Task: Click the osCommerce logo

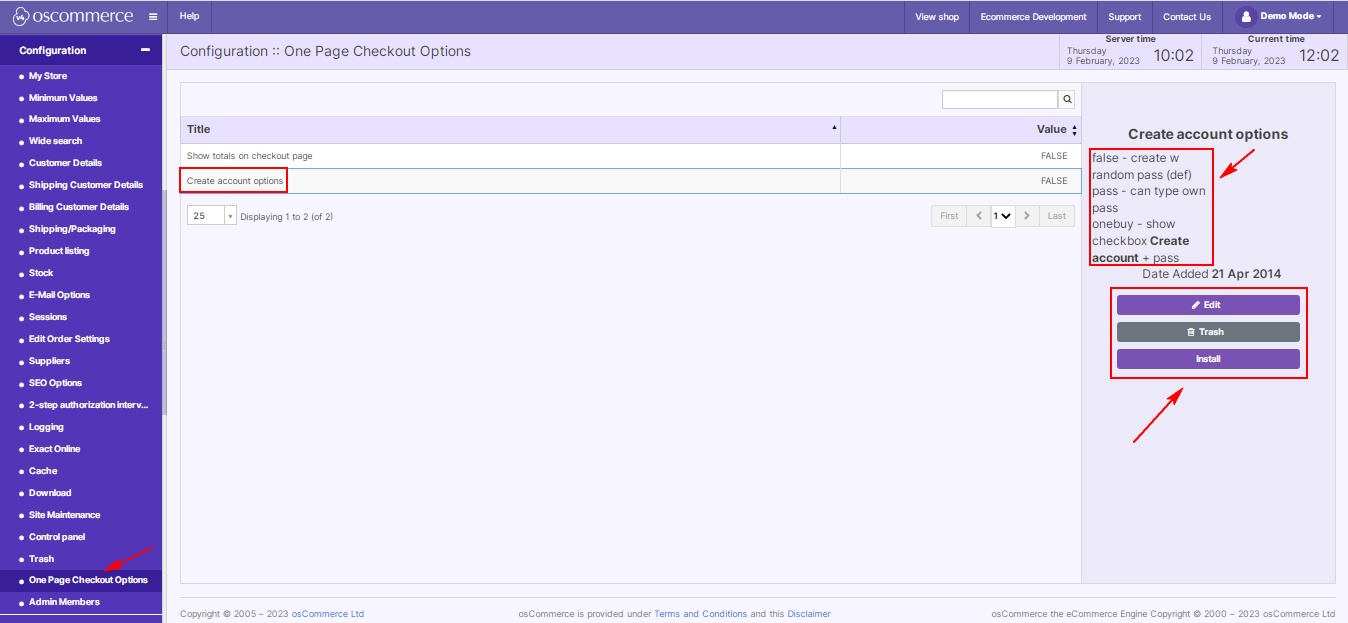Action: tap(74, 16)
